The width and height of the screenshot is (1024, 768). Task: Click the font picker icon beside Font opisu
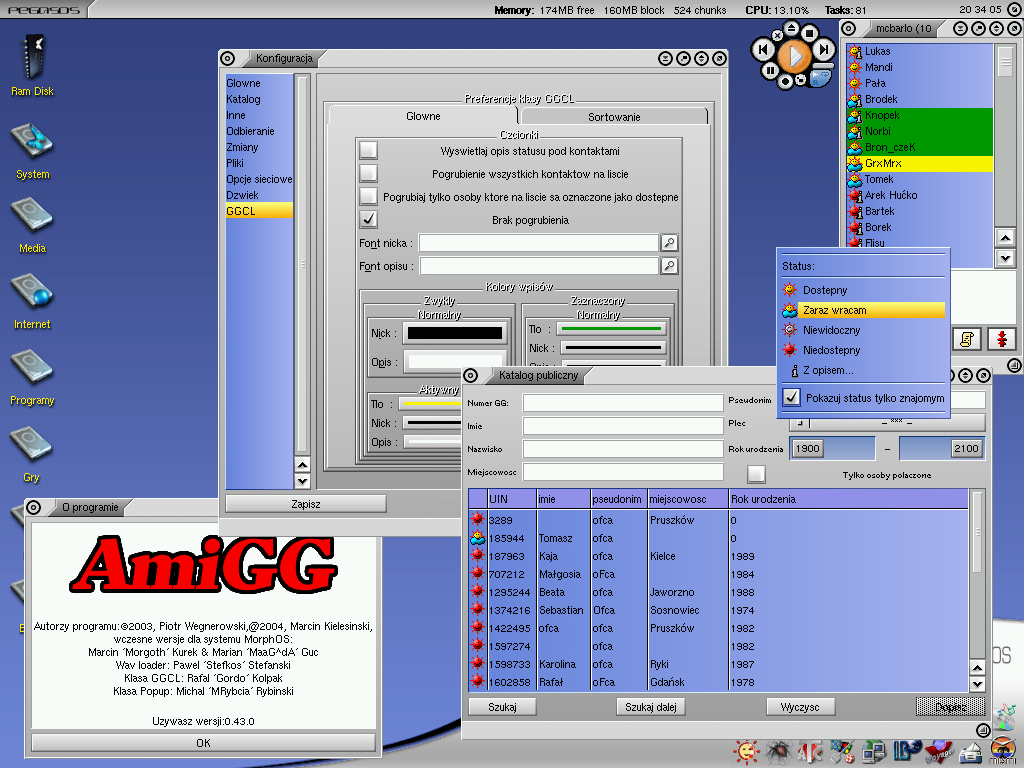point(669,266)
